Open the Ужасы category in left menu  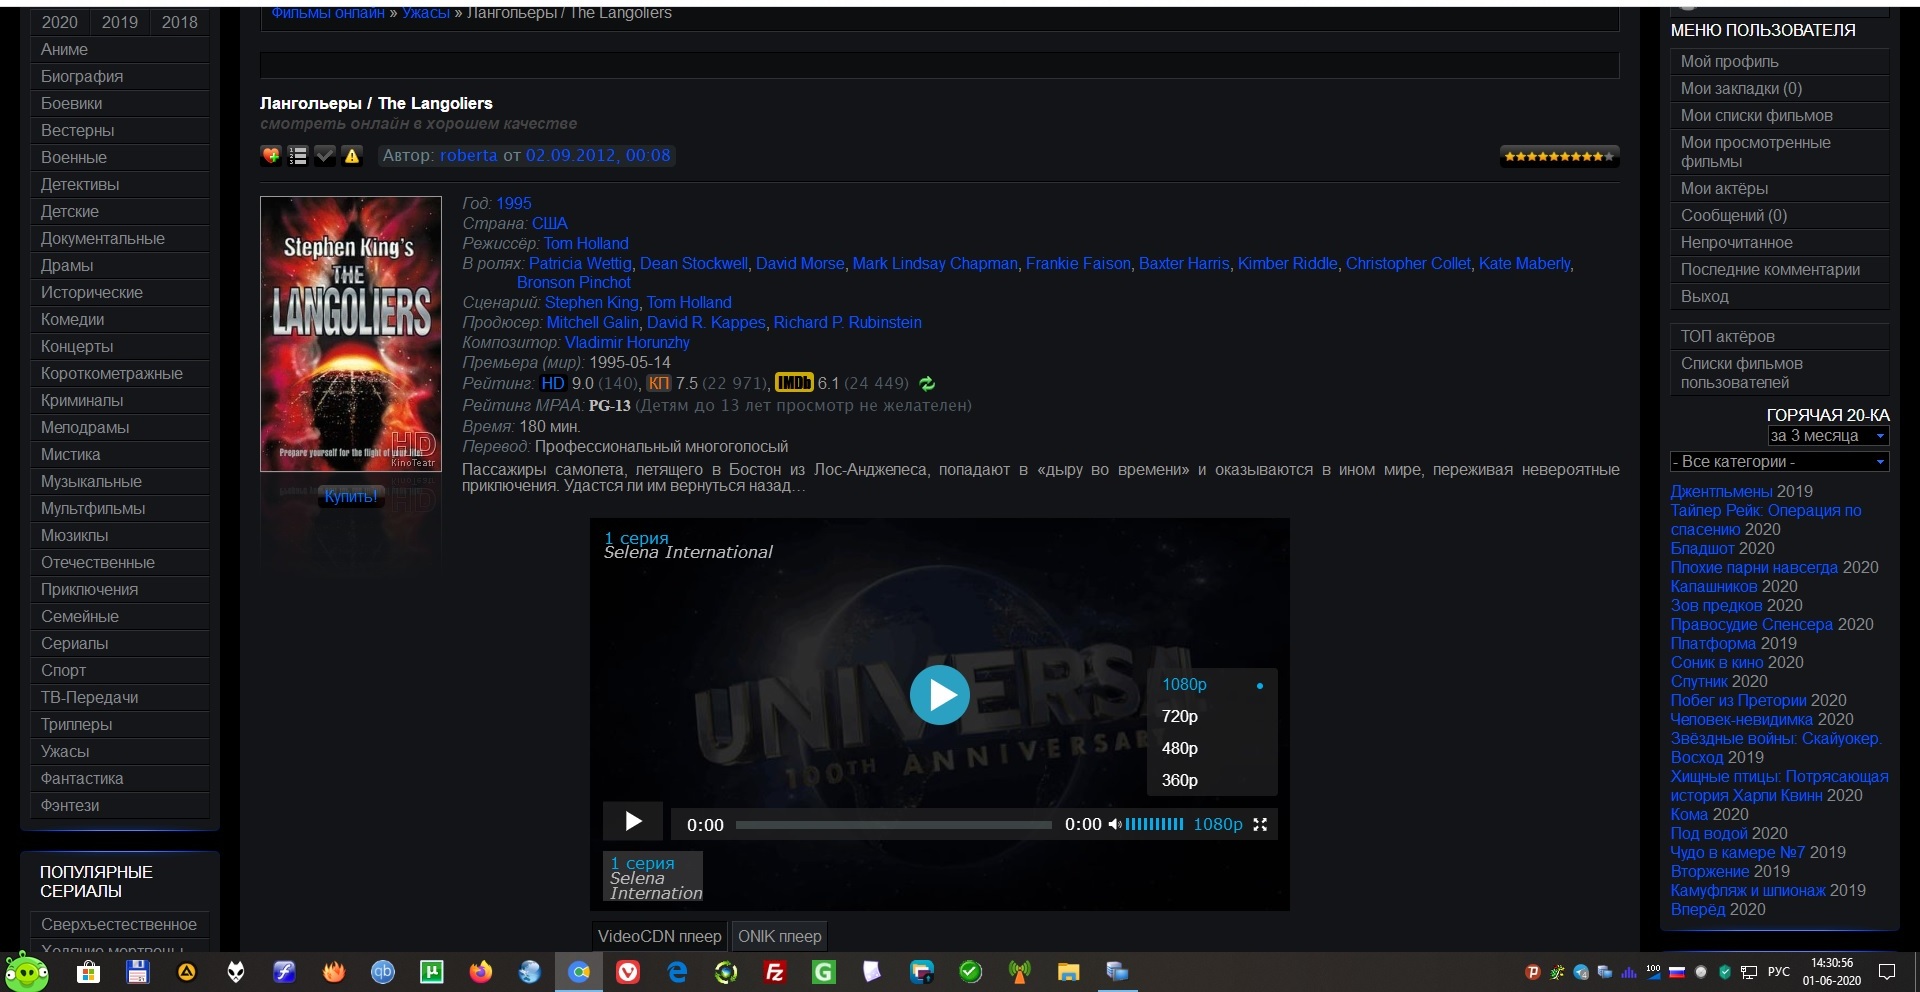(x=65, y=751)
